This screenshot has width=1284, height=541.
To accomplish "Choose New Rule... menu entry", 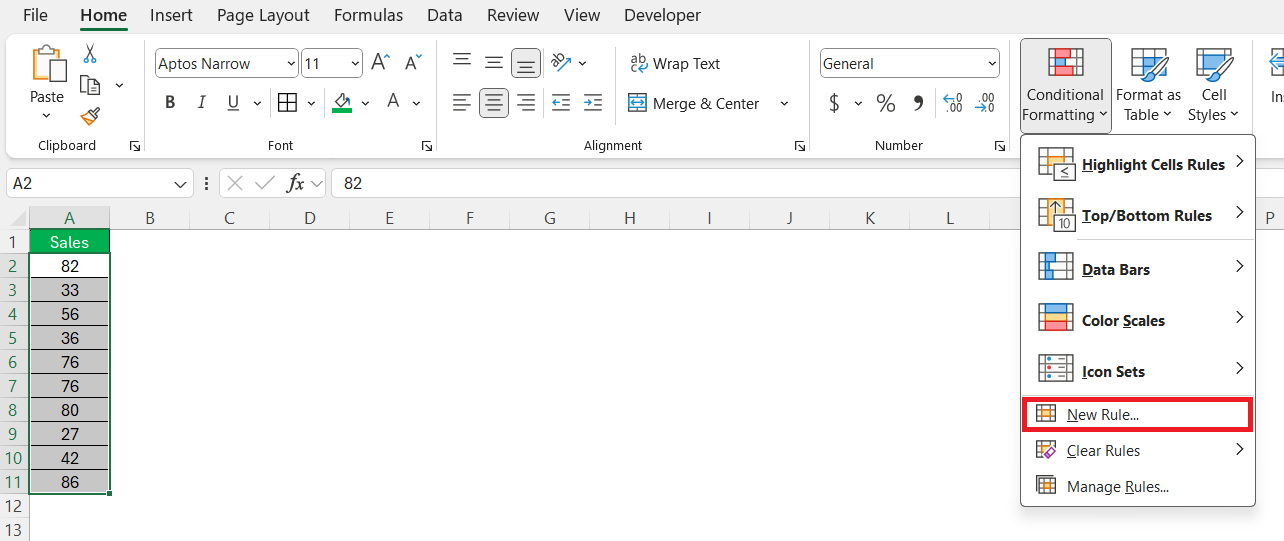I will point(1138,414).
